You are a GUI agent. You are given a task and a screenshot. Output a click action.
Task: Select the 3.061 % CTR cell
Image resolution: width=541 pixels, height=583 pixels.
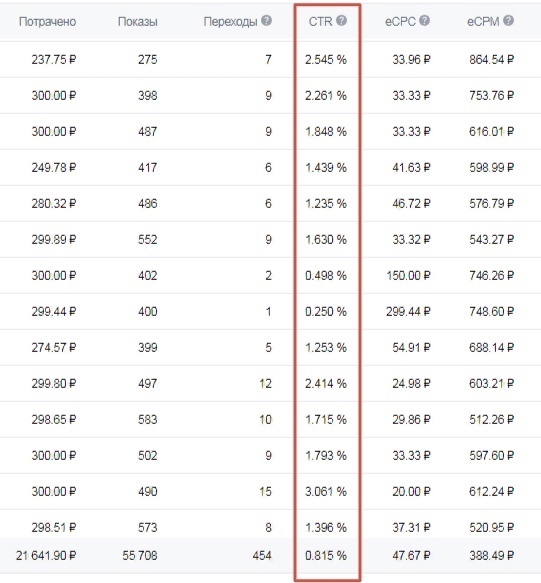[326, 492]
